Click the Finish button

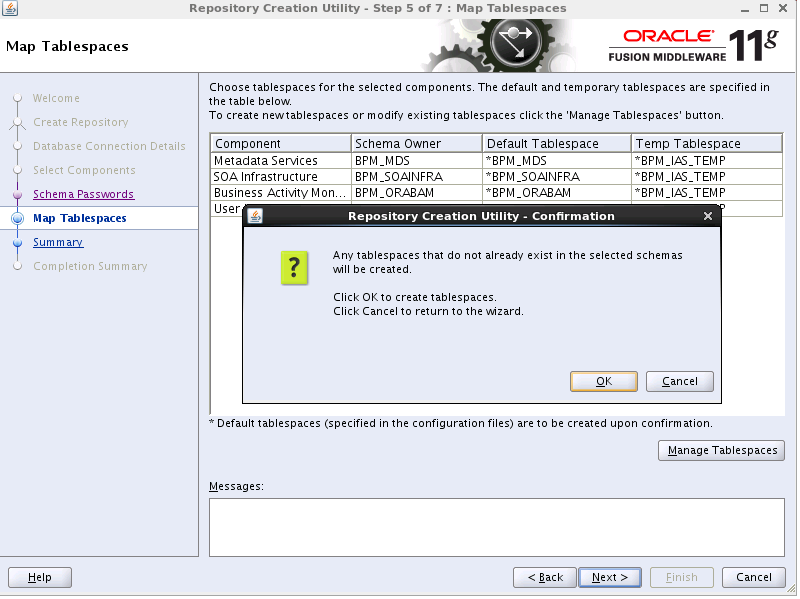682,578
